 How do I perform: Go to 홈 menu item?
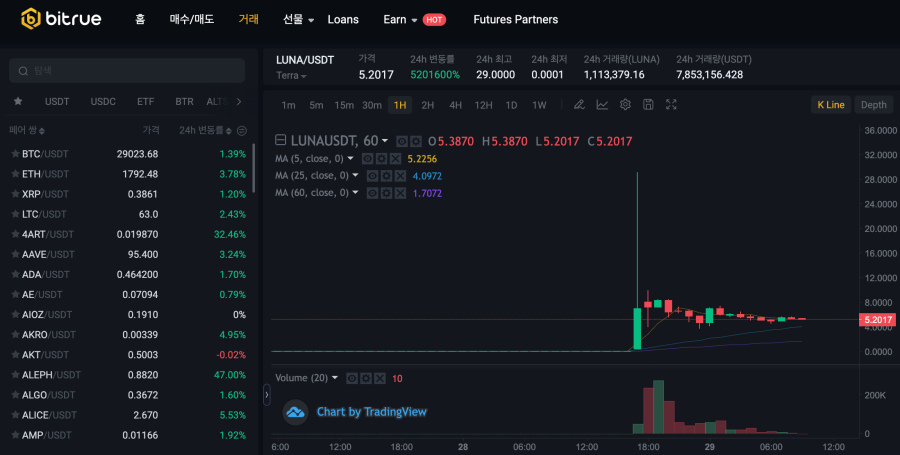[x=140, y=20]
